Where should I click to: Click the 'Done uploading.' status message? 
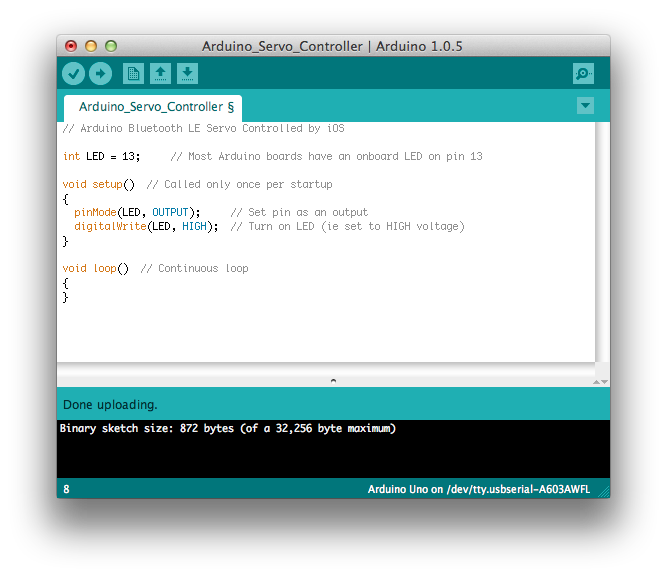[x=110, y=405]
